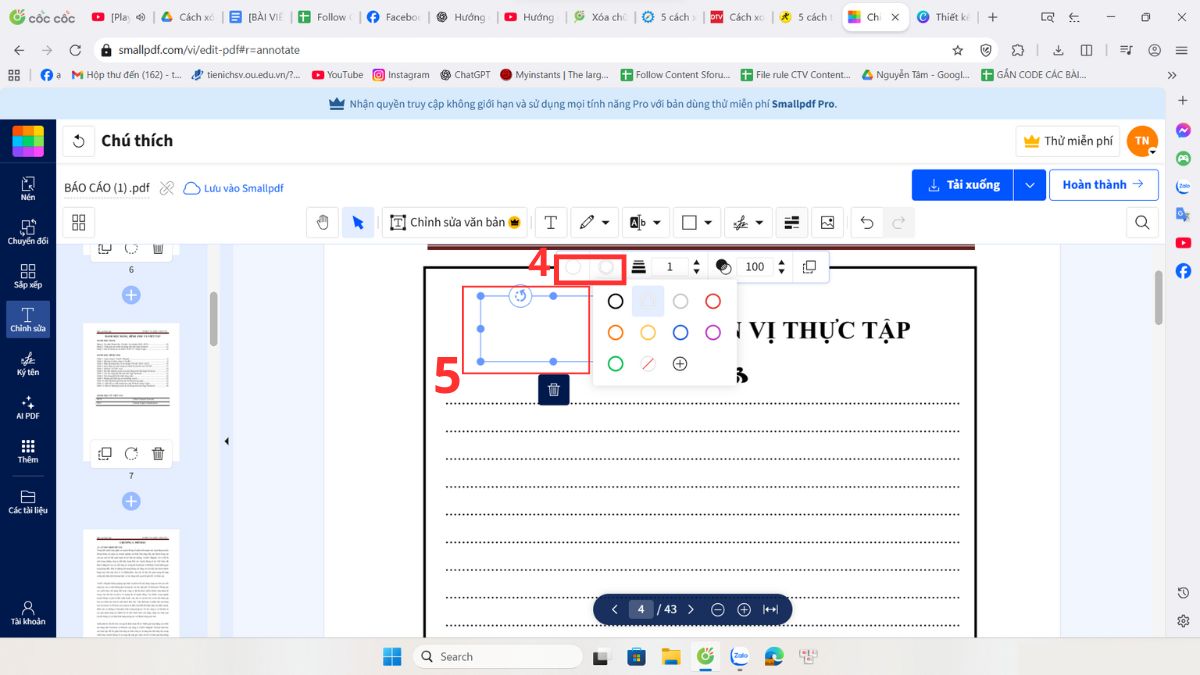Pick the text highlight tool icon

pyautogui.click(x=636, y=222)
